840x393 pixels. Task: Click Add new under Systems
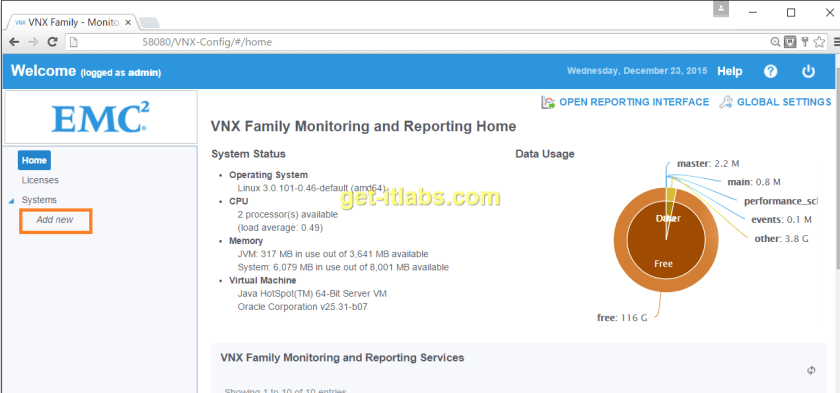pos(55,220)
